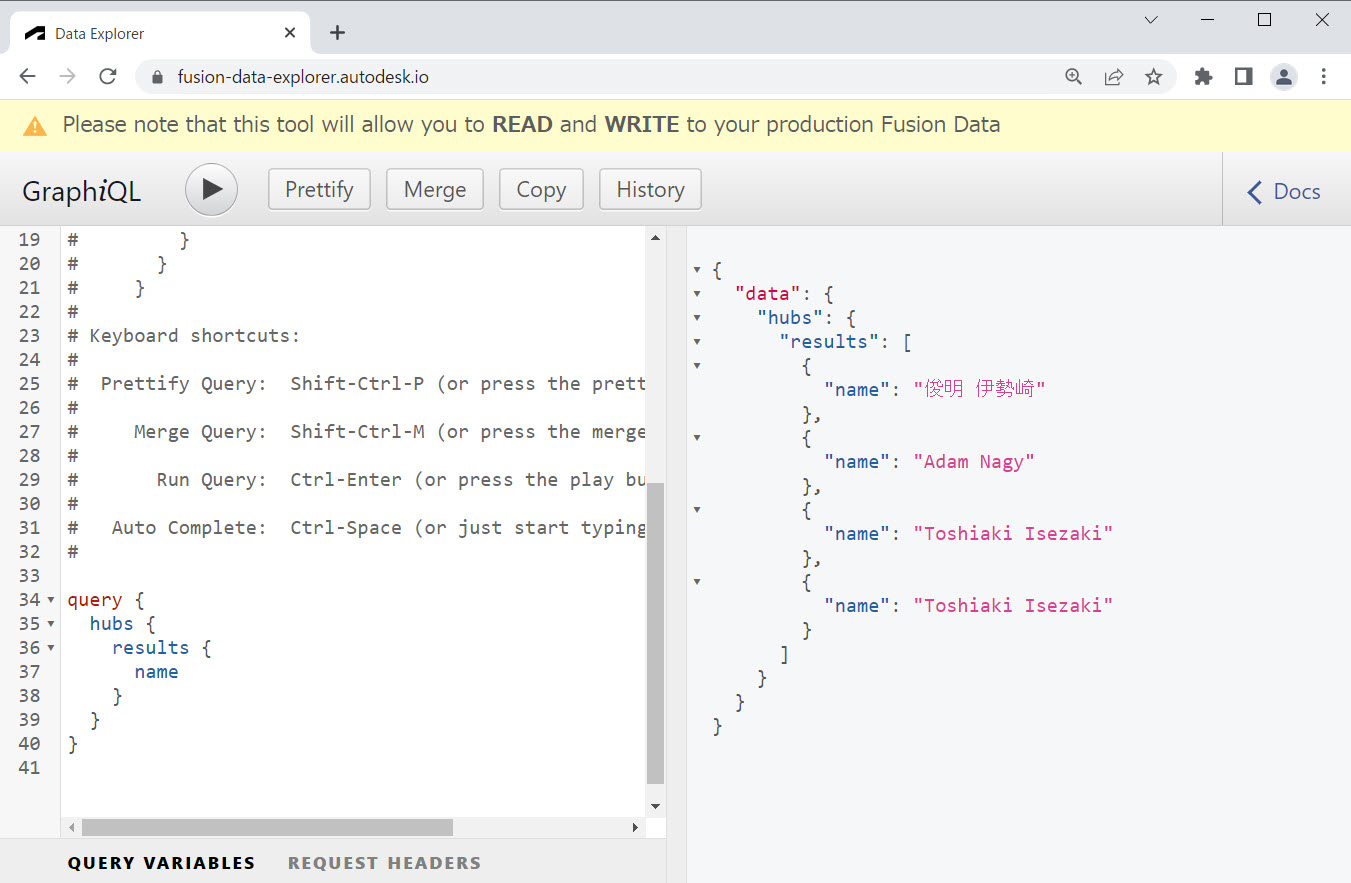Click the lock icon for site info
The height and width of the screenshot is (883, 1351).
coord(156,77)
